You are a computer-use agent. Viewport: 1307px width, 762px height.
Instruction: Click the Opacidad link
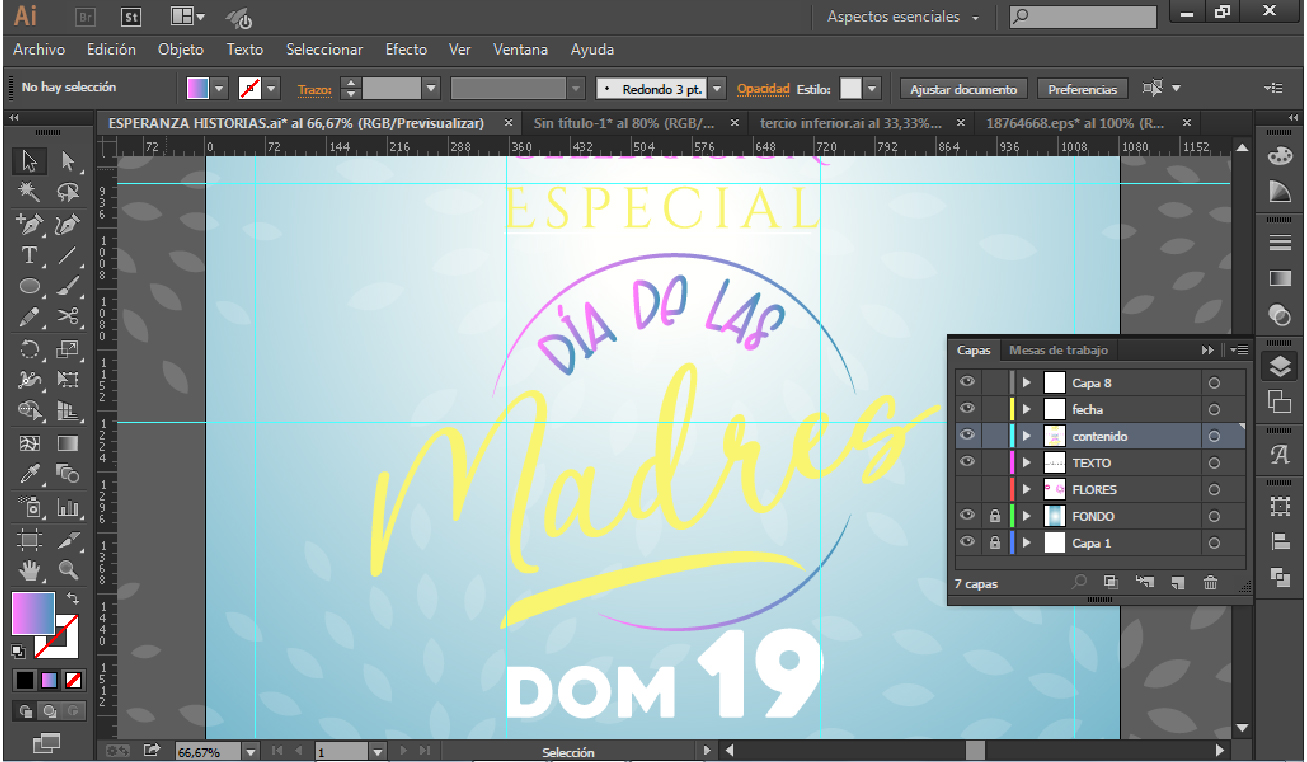tap(763, 89)
